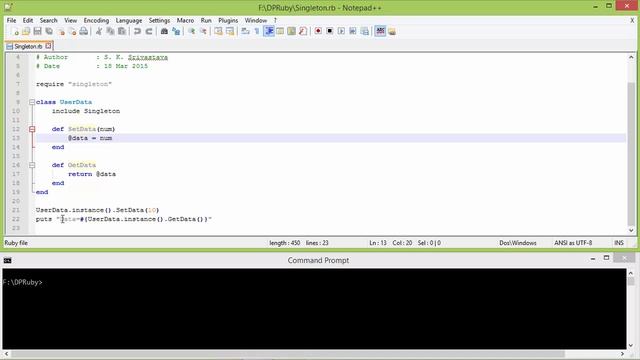Click the Redo arrow icon
640x360 pixels.
(x=149, y=31)
